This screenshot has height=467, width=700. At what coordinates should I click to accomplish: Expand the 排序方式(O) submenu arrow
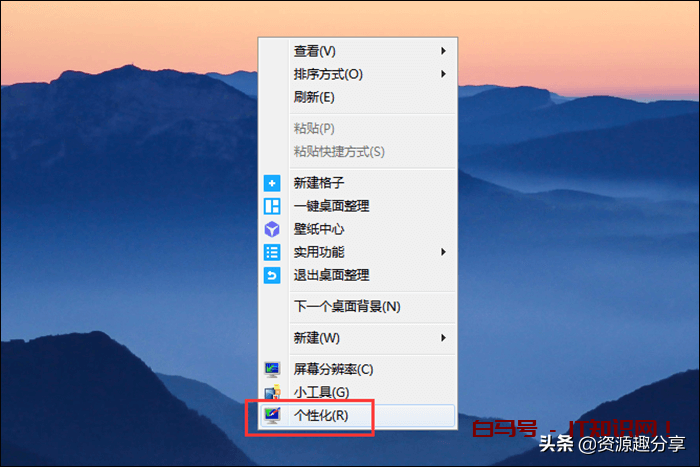click(x=443, y=74)
